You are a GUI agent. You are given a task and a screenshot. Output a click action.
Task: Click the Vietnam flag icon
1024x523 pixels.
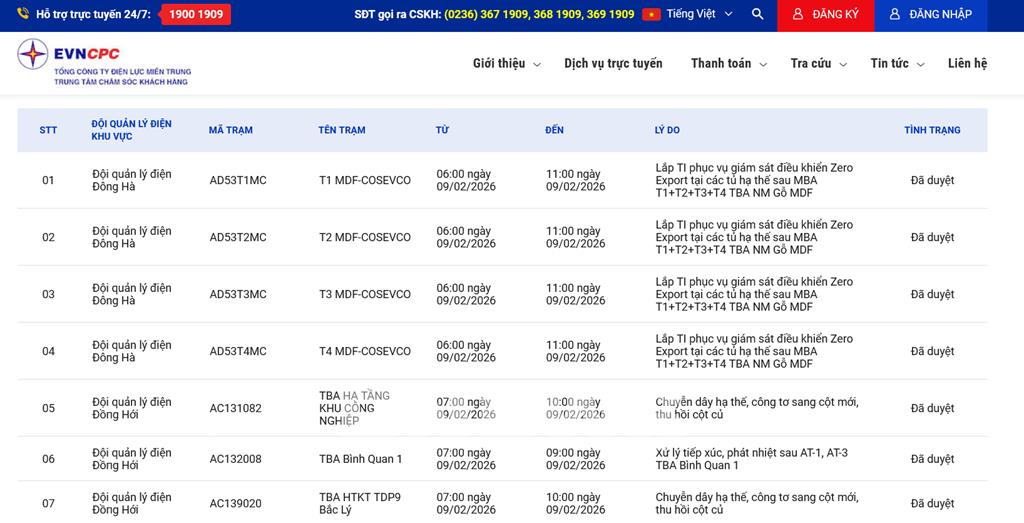(652, 15)
